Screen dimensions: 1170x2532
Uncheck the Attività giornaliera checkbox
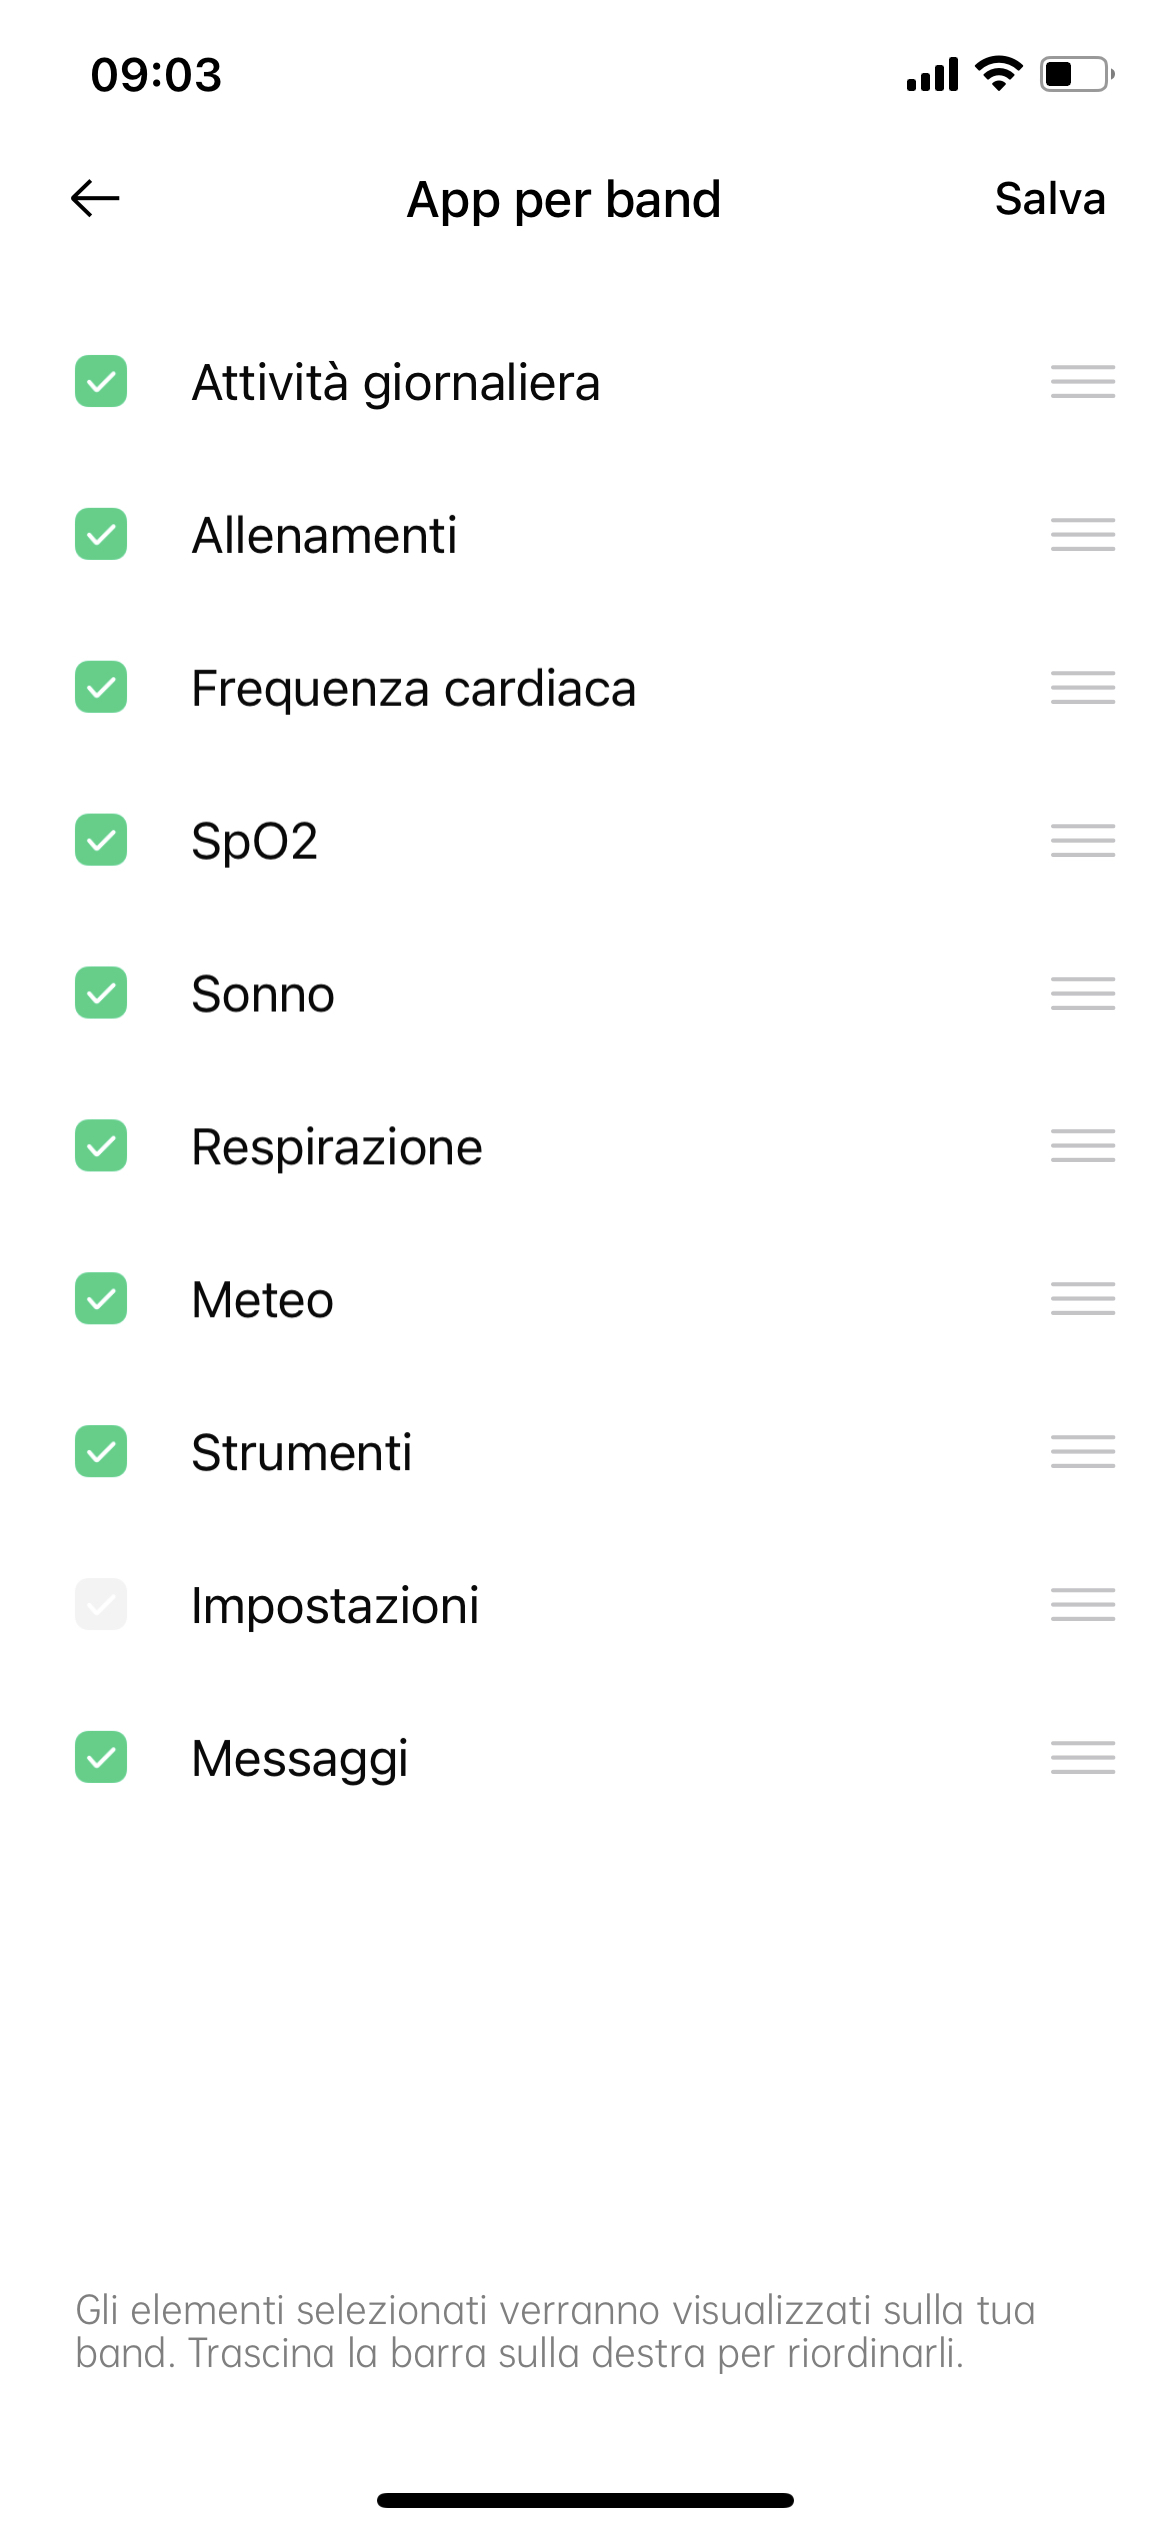pos(101,382)
